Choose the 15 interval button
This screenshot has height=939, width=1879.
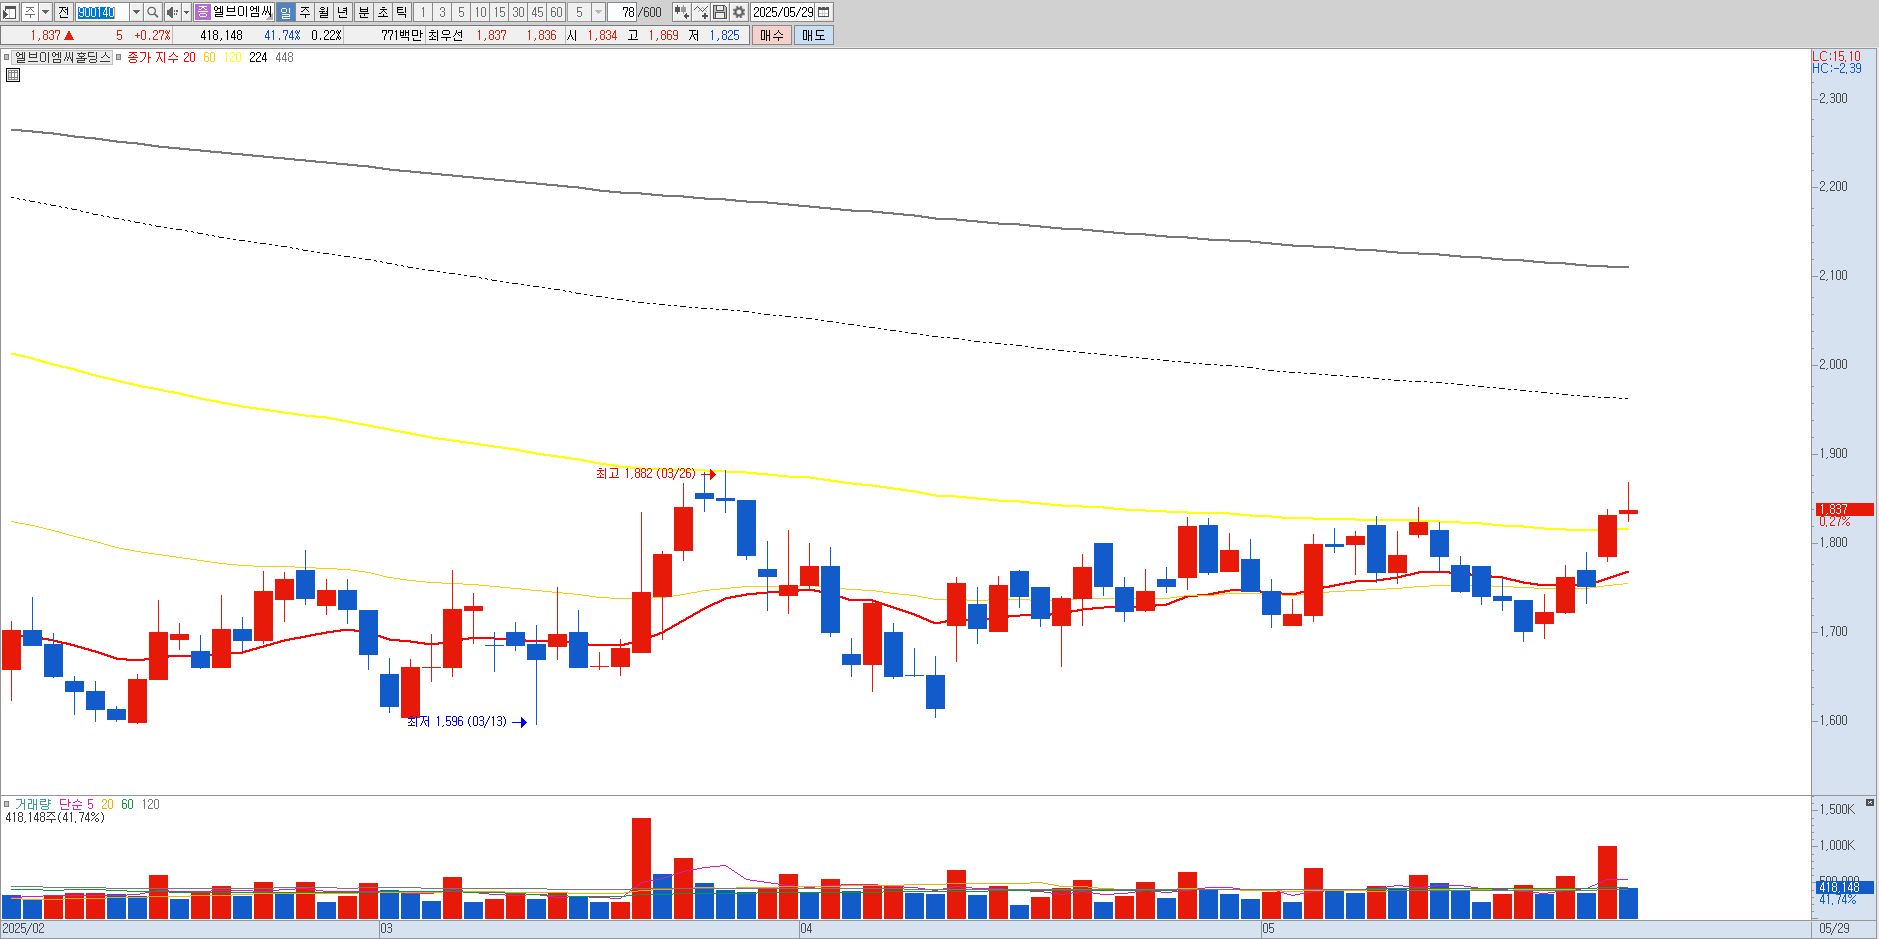(x=499, y=12)
